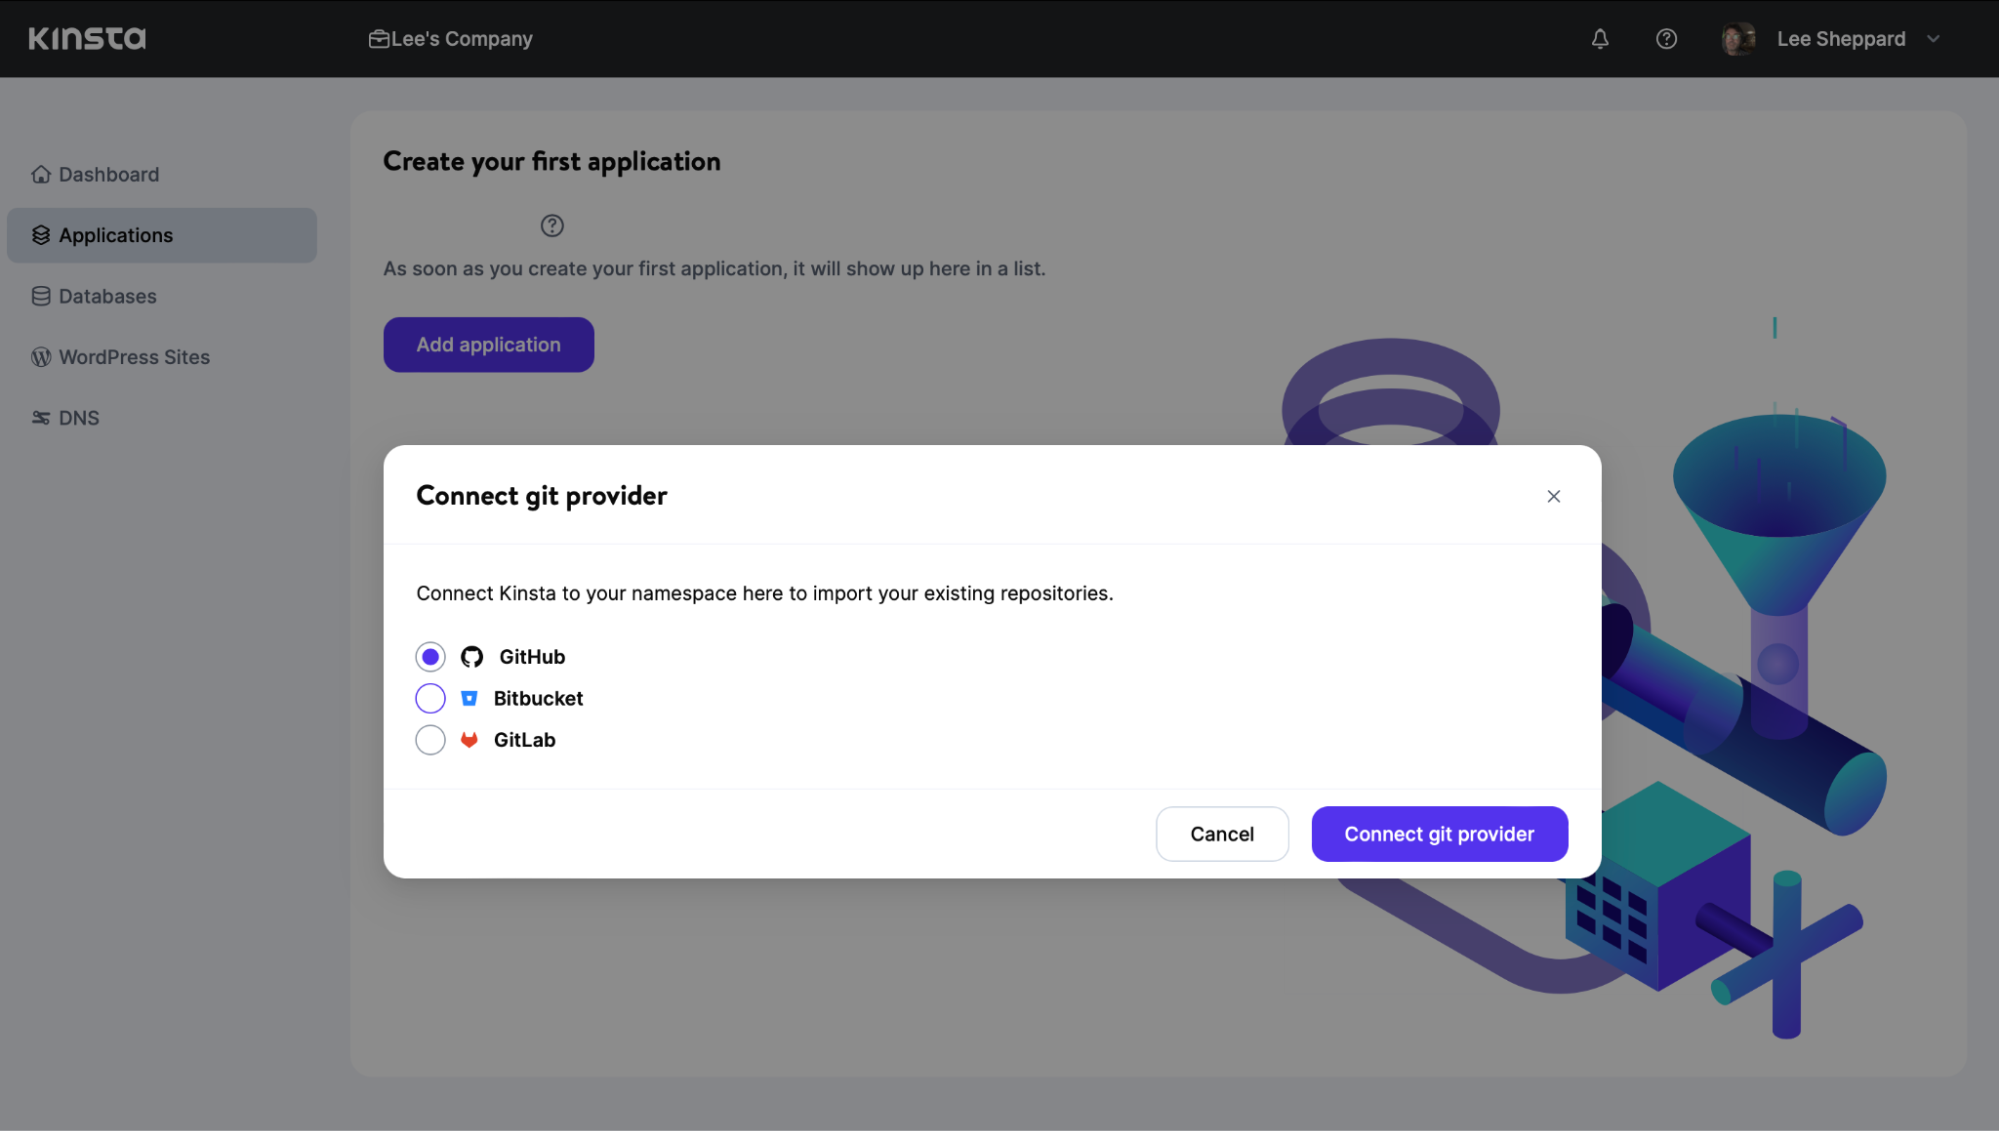Screen dimensions: 1999x1132
Task: Navigate to the Dashboard menu item
Action: point(107,174)
